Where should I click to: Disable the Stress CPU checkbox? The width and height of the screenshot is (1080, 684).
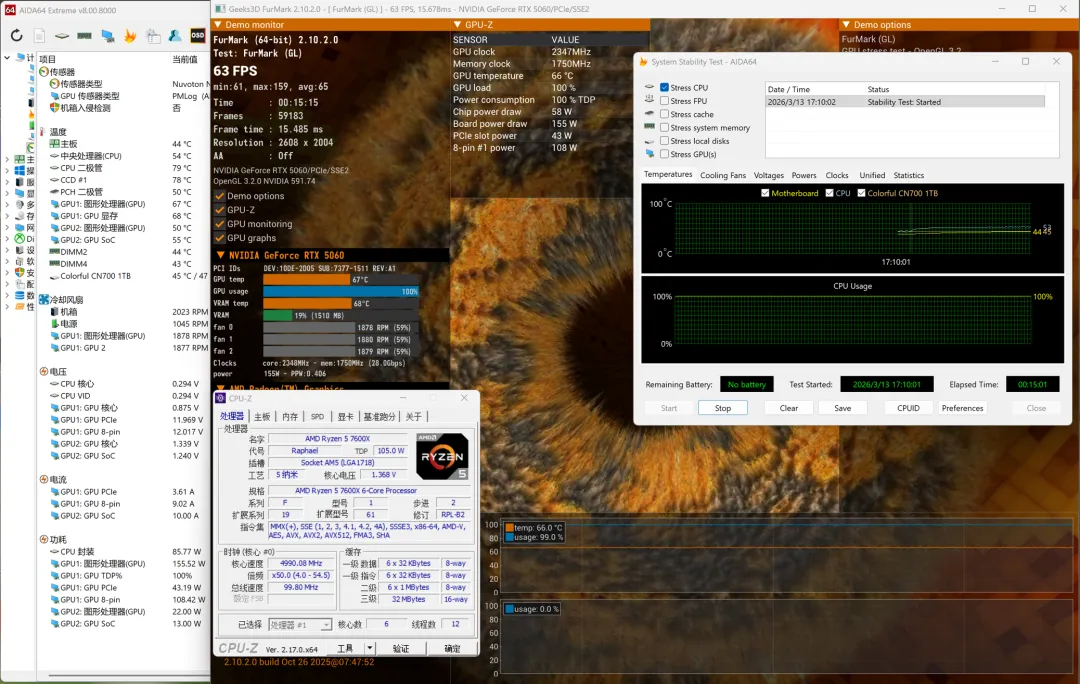pyautogui.click(x=665, y=87)
